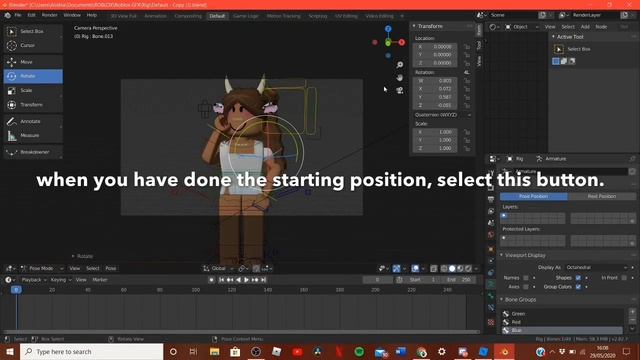Open the Netflix taskbar app
This screenshot has height=360, width=640.
pyautogui.click(x=339, y=351)
